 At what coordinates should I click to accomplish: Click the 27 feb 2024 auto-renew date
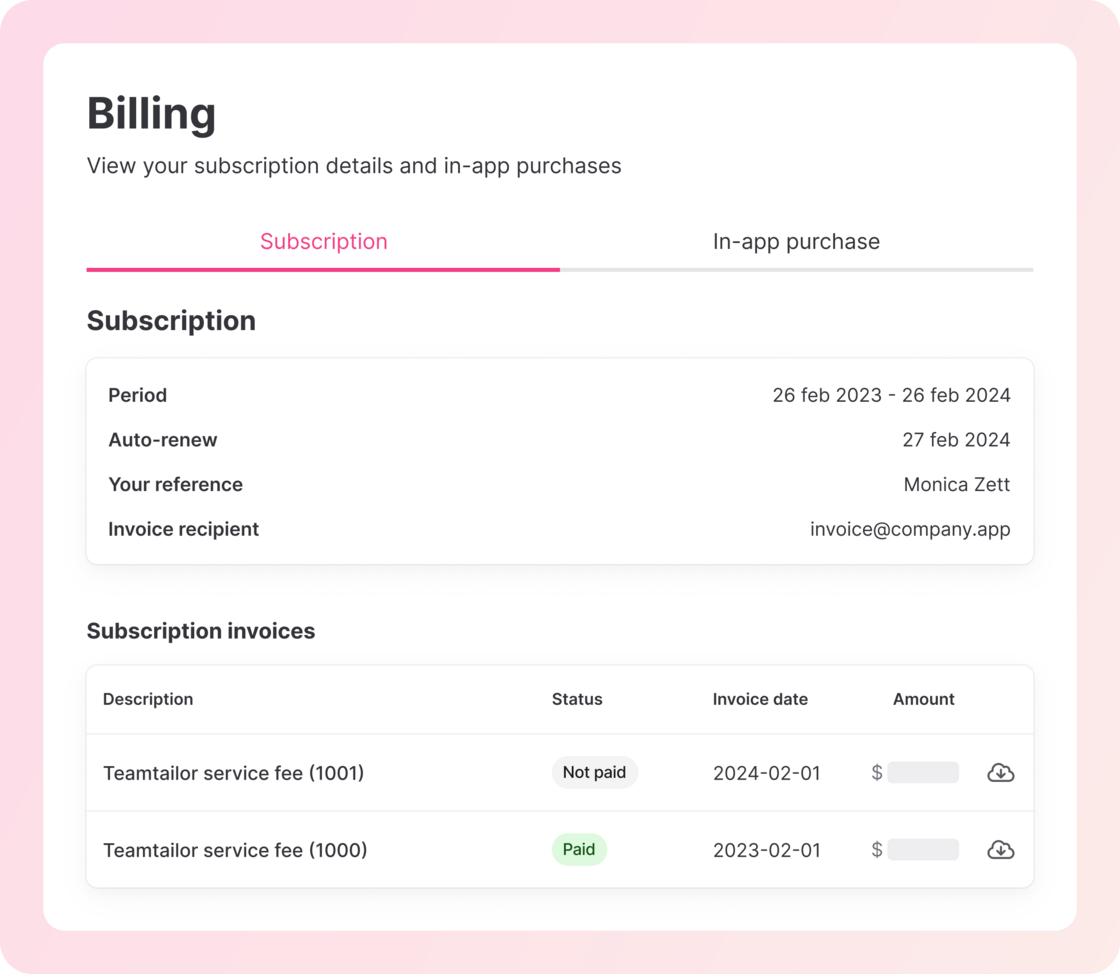pyautogui.click(x=956, y=440)
